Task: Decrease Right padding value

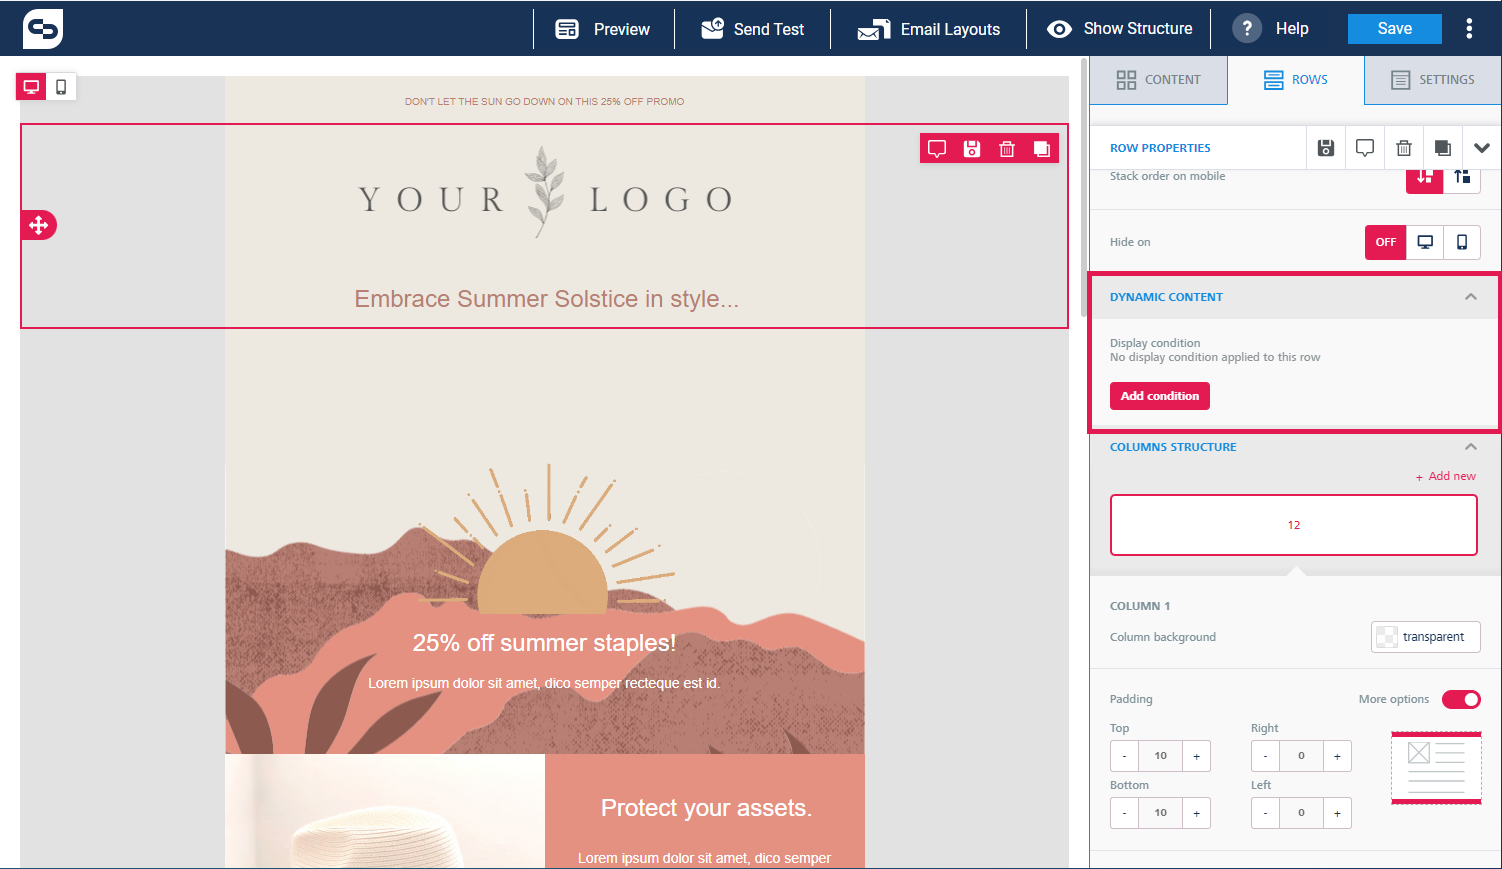Action: pyautogui.click(x=1265, y=756)
